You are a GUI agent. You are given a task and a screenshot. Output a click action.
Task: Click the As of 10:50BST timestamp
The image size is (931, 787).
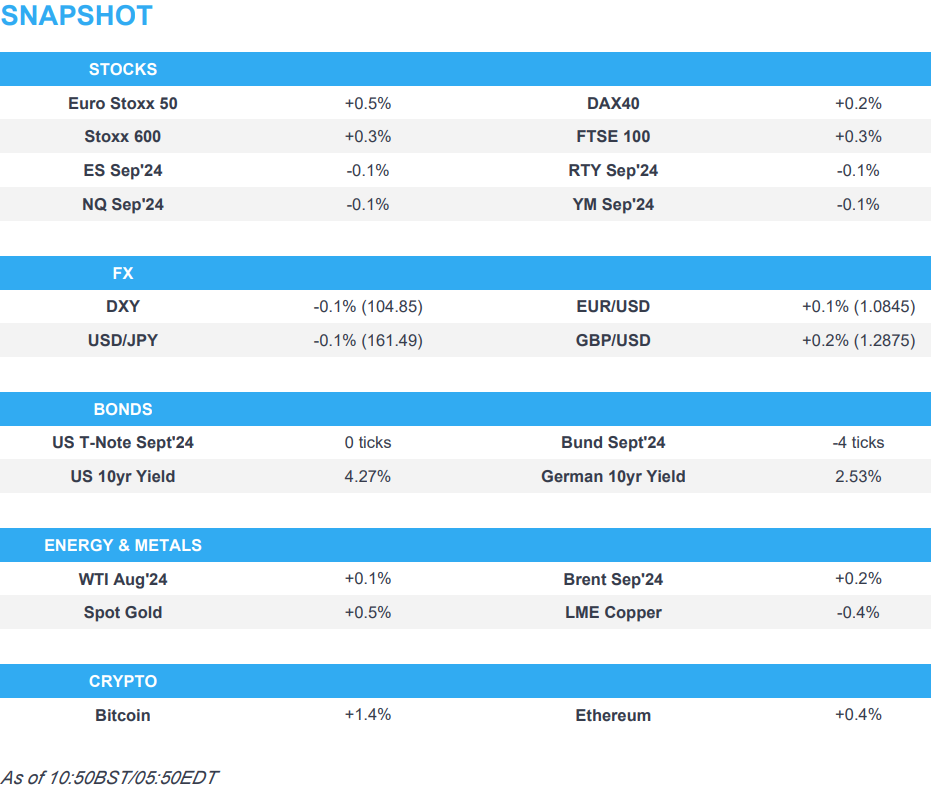pos(109,777)
